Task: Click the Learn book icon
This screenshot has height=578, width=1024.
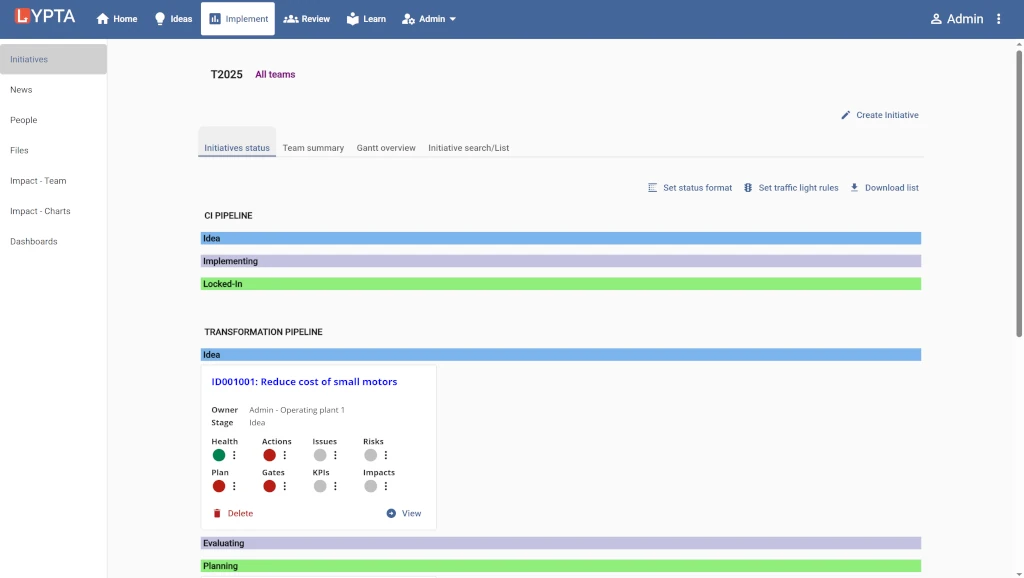Action: point(353,19)
